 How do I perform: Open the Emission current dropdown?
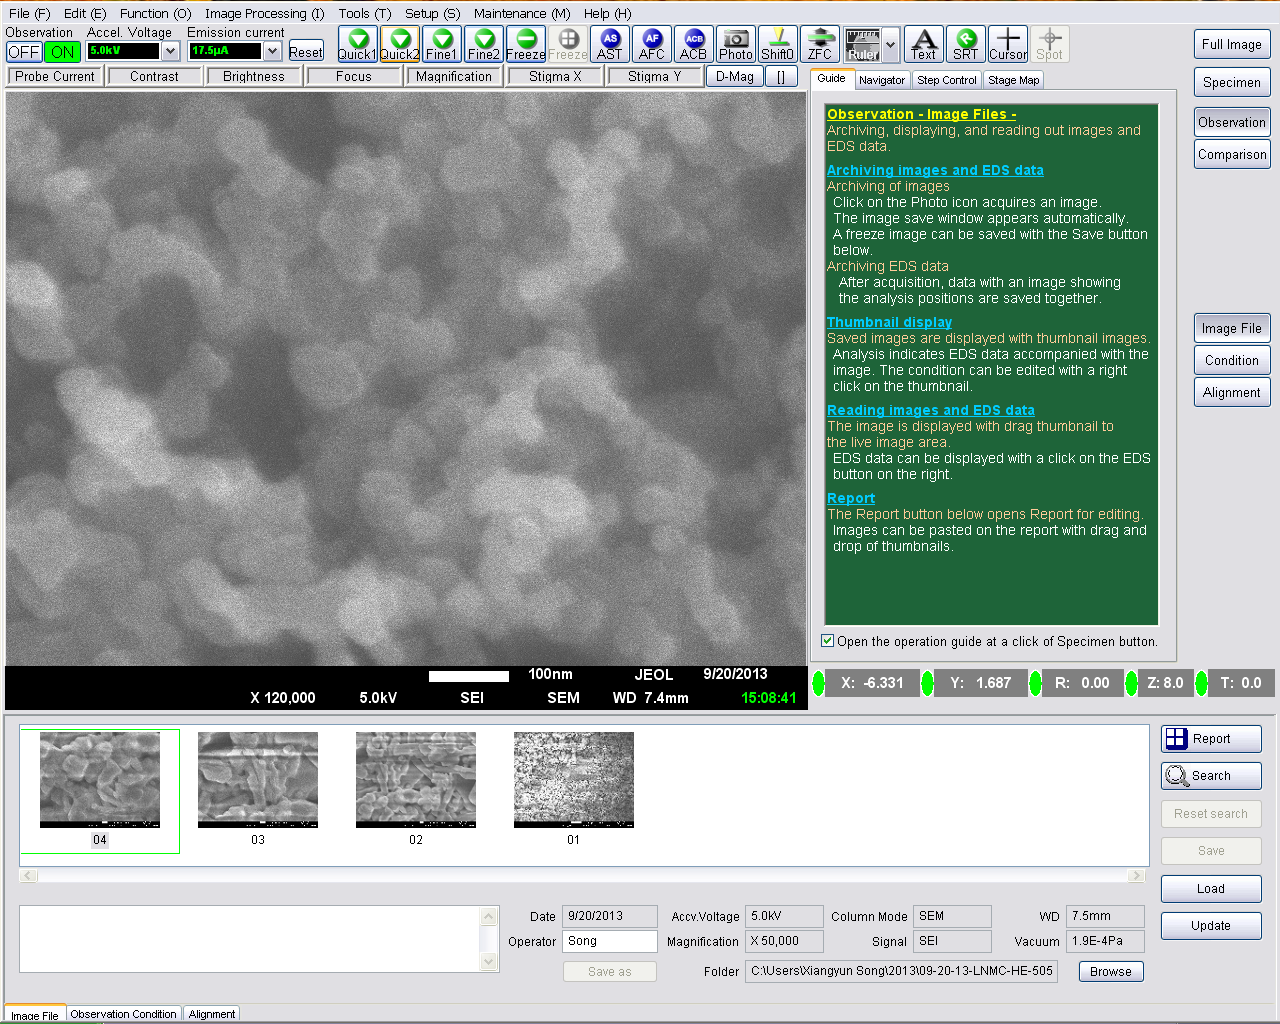coord(272,51)
